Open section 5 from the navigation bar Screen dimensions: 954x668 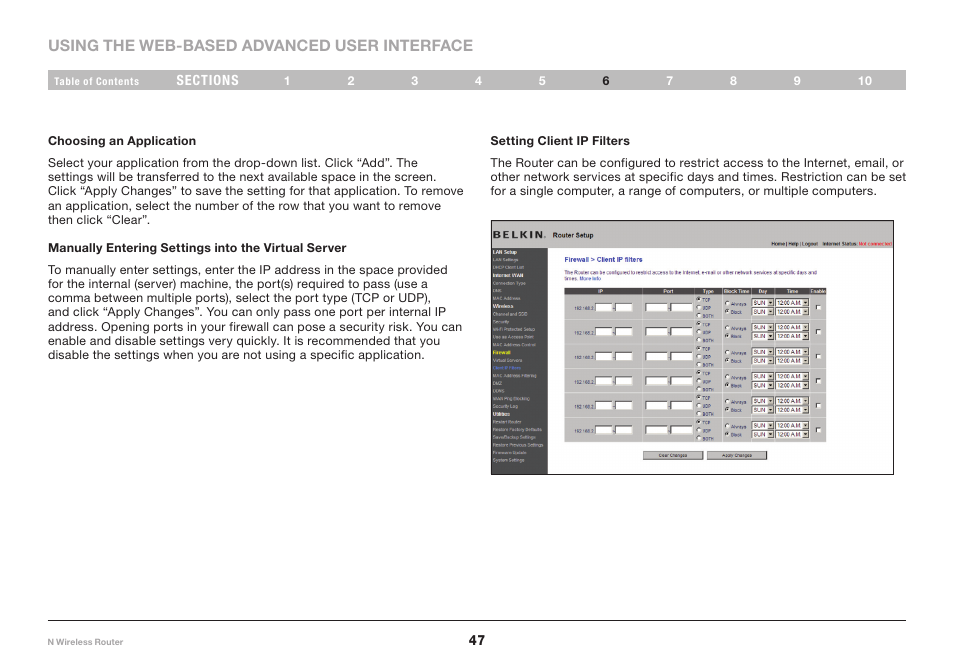coord(542,81)
